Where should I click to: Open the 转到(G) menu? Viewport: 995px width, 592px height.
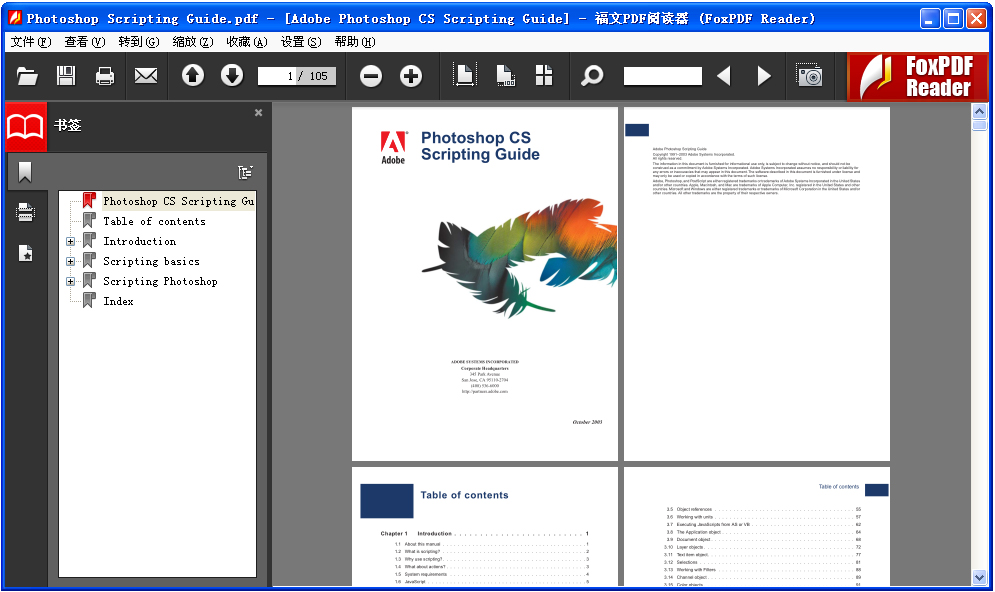(138, 42)
